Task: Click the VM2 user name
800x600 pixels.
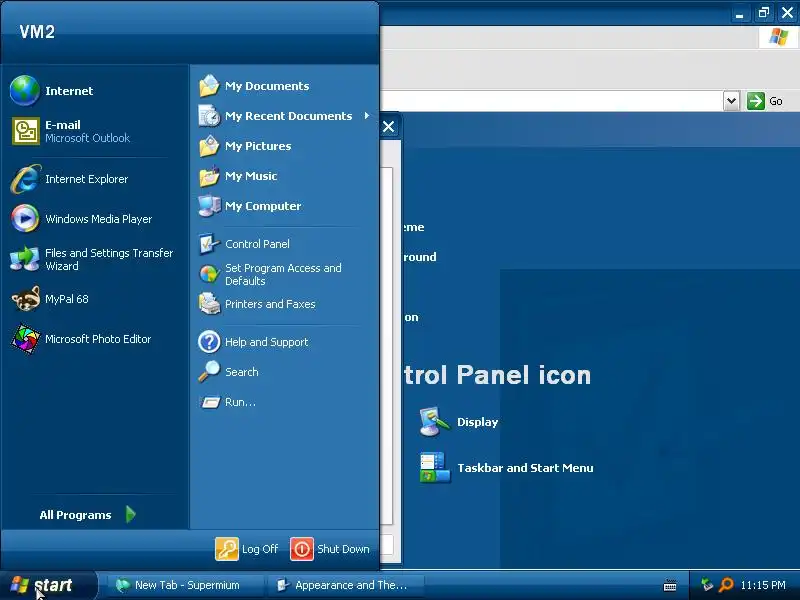Action: point(37,32)
